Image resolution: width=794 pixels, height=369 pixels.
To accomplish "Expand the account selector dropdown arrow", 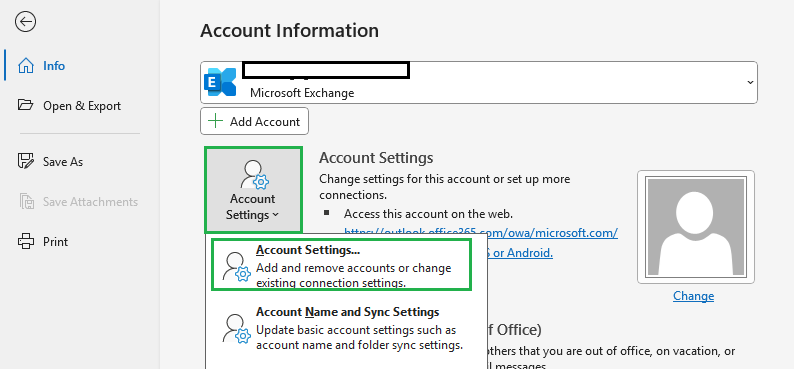I will click(x=750, y=83).
